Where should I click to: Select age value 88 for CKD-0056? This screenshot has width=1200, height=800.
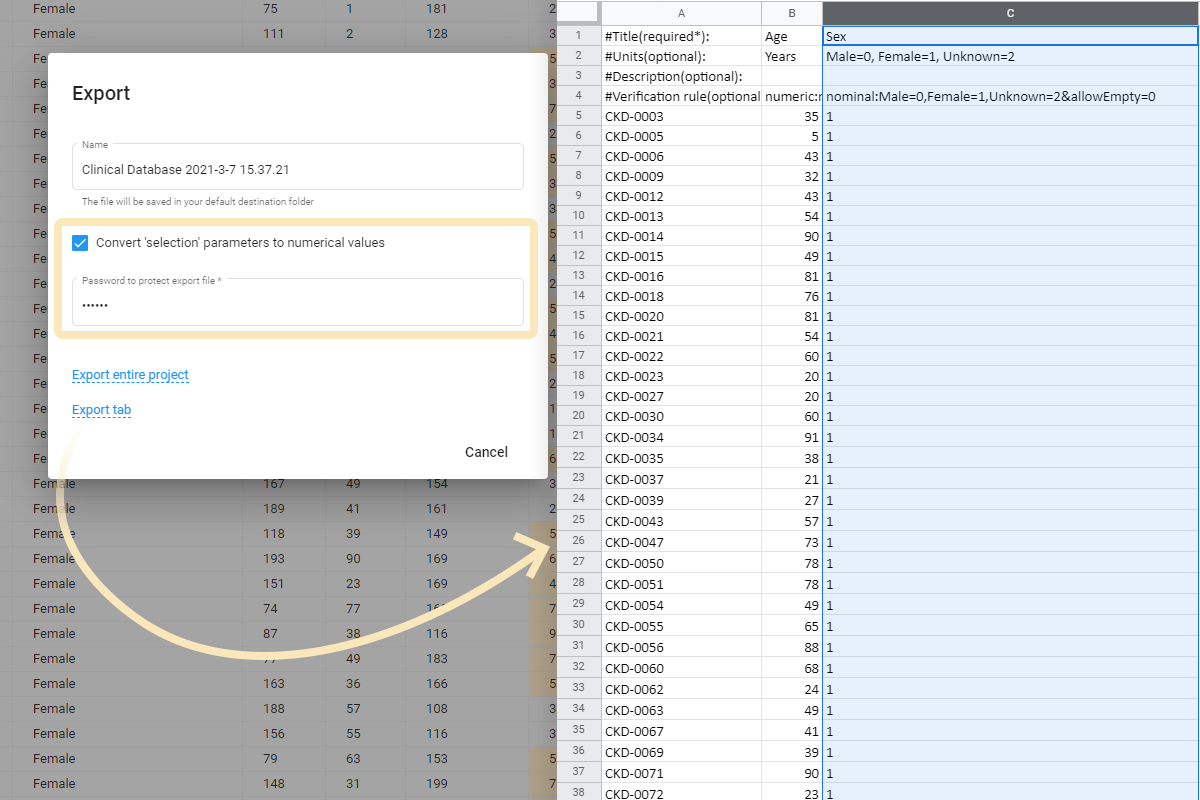[792, 647]
